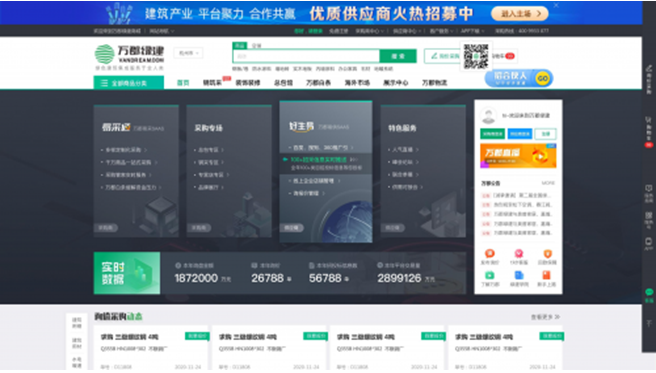656x373 pixels.
Task: Click the user avatar icon in login panel
Action: pos(488,116)
